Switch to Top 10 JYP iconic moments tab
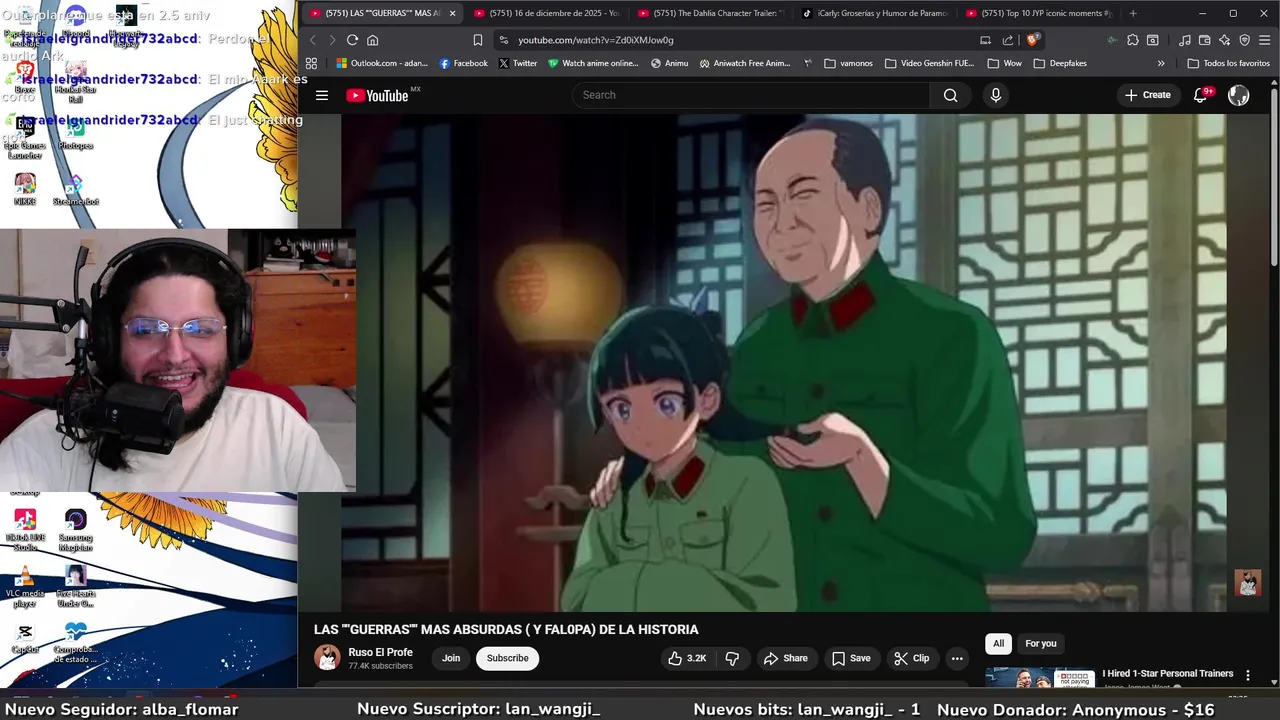Screen dimensions: 1280x720 [x=1038, y=13]
